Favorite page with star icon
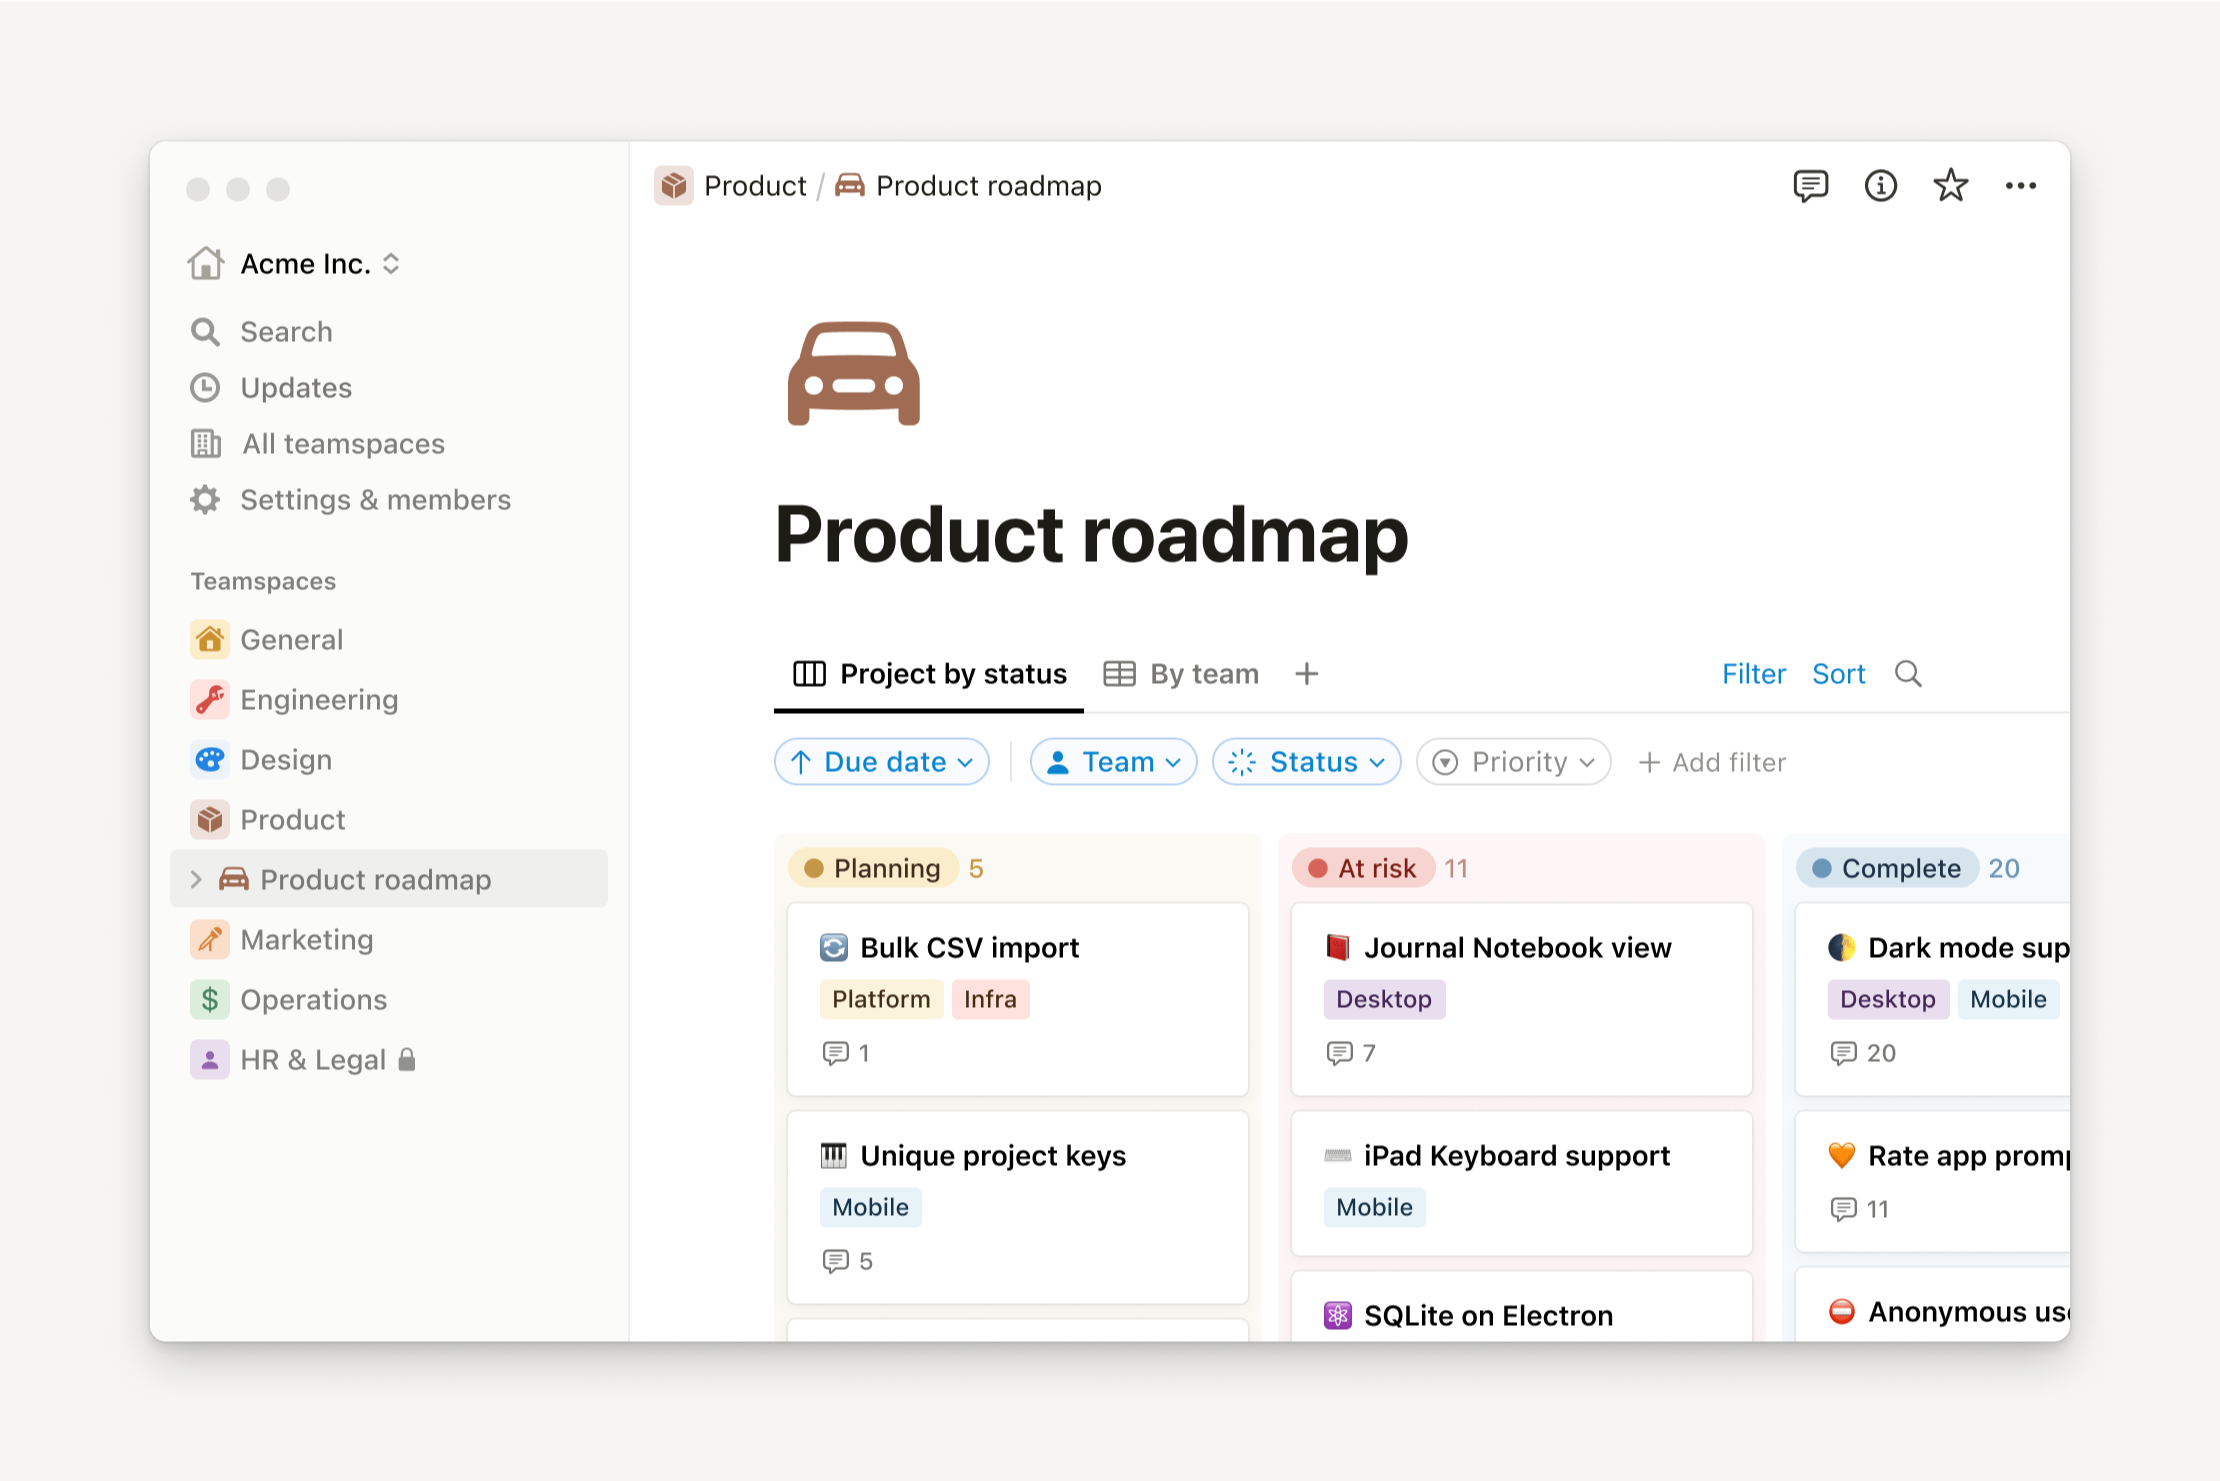2220x1481 pixels. pos(1950,186)
